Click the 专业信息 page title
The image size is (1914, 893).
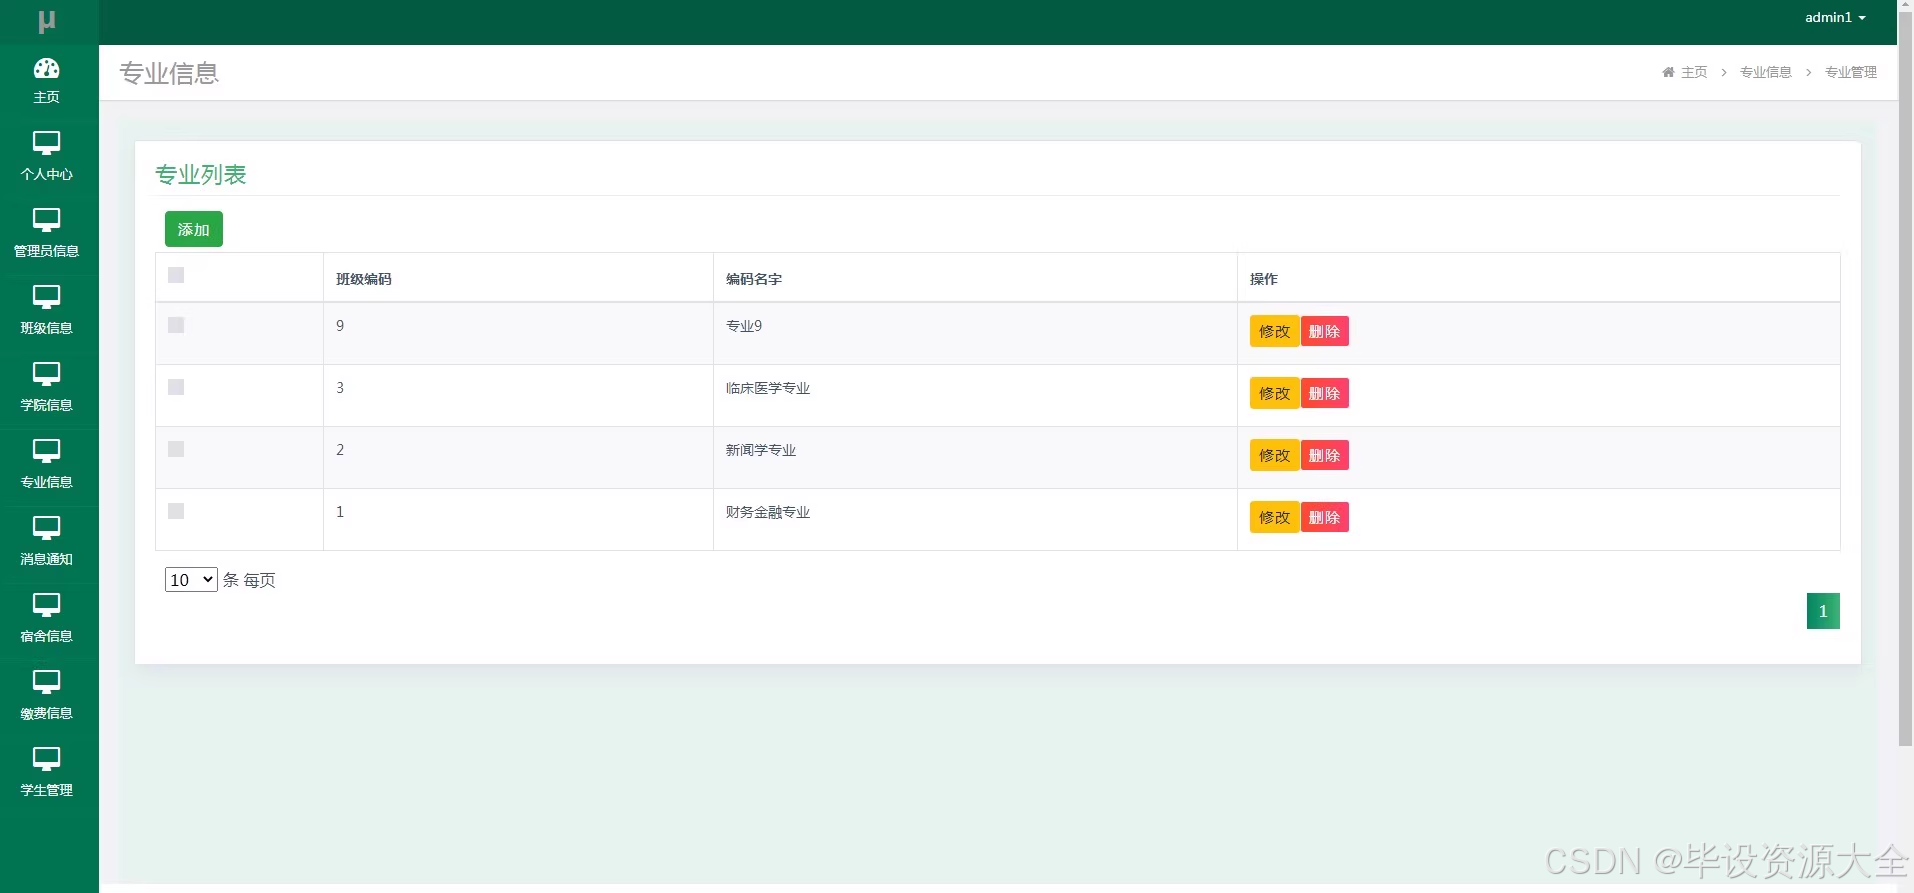[169, 73]
